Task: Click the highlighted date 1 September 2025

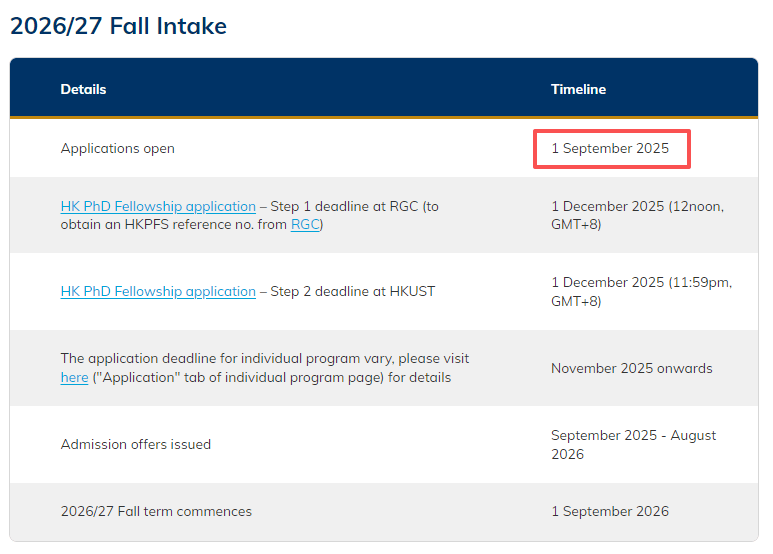Action: 610,148
